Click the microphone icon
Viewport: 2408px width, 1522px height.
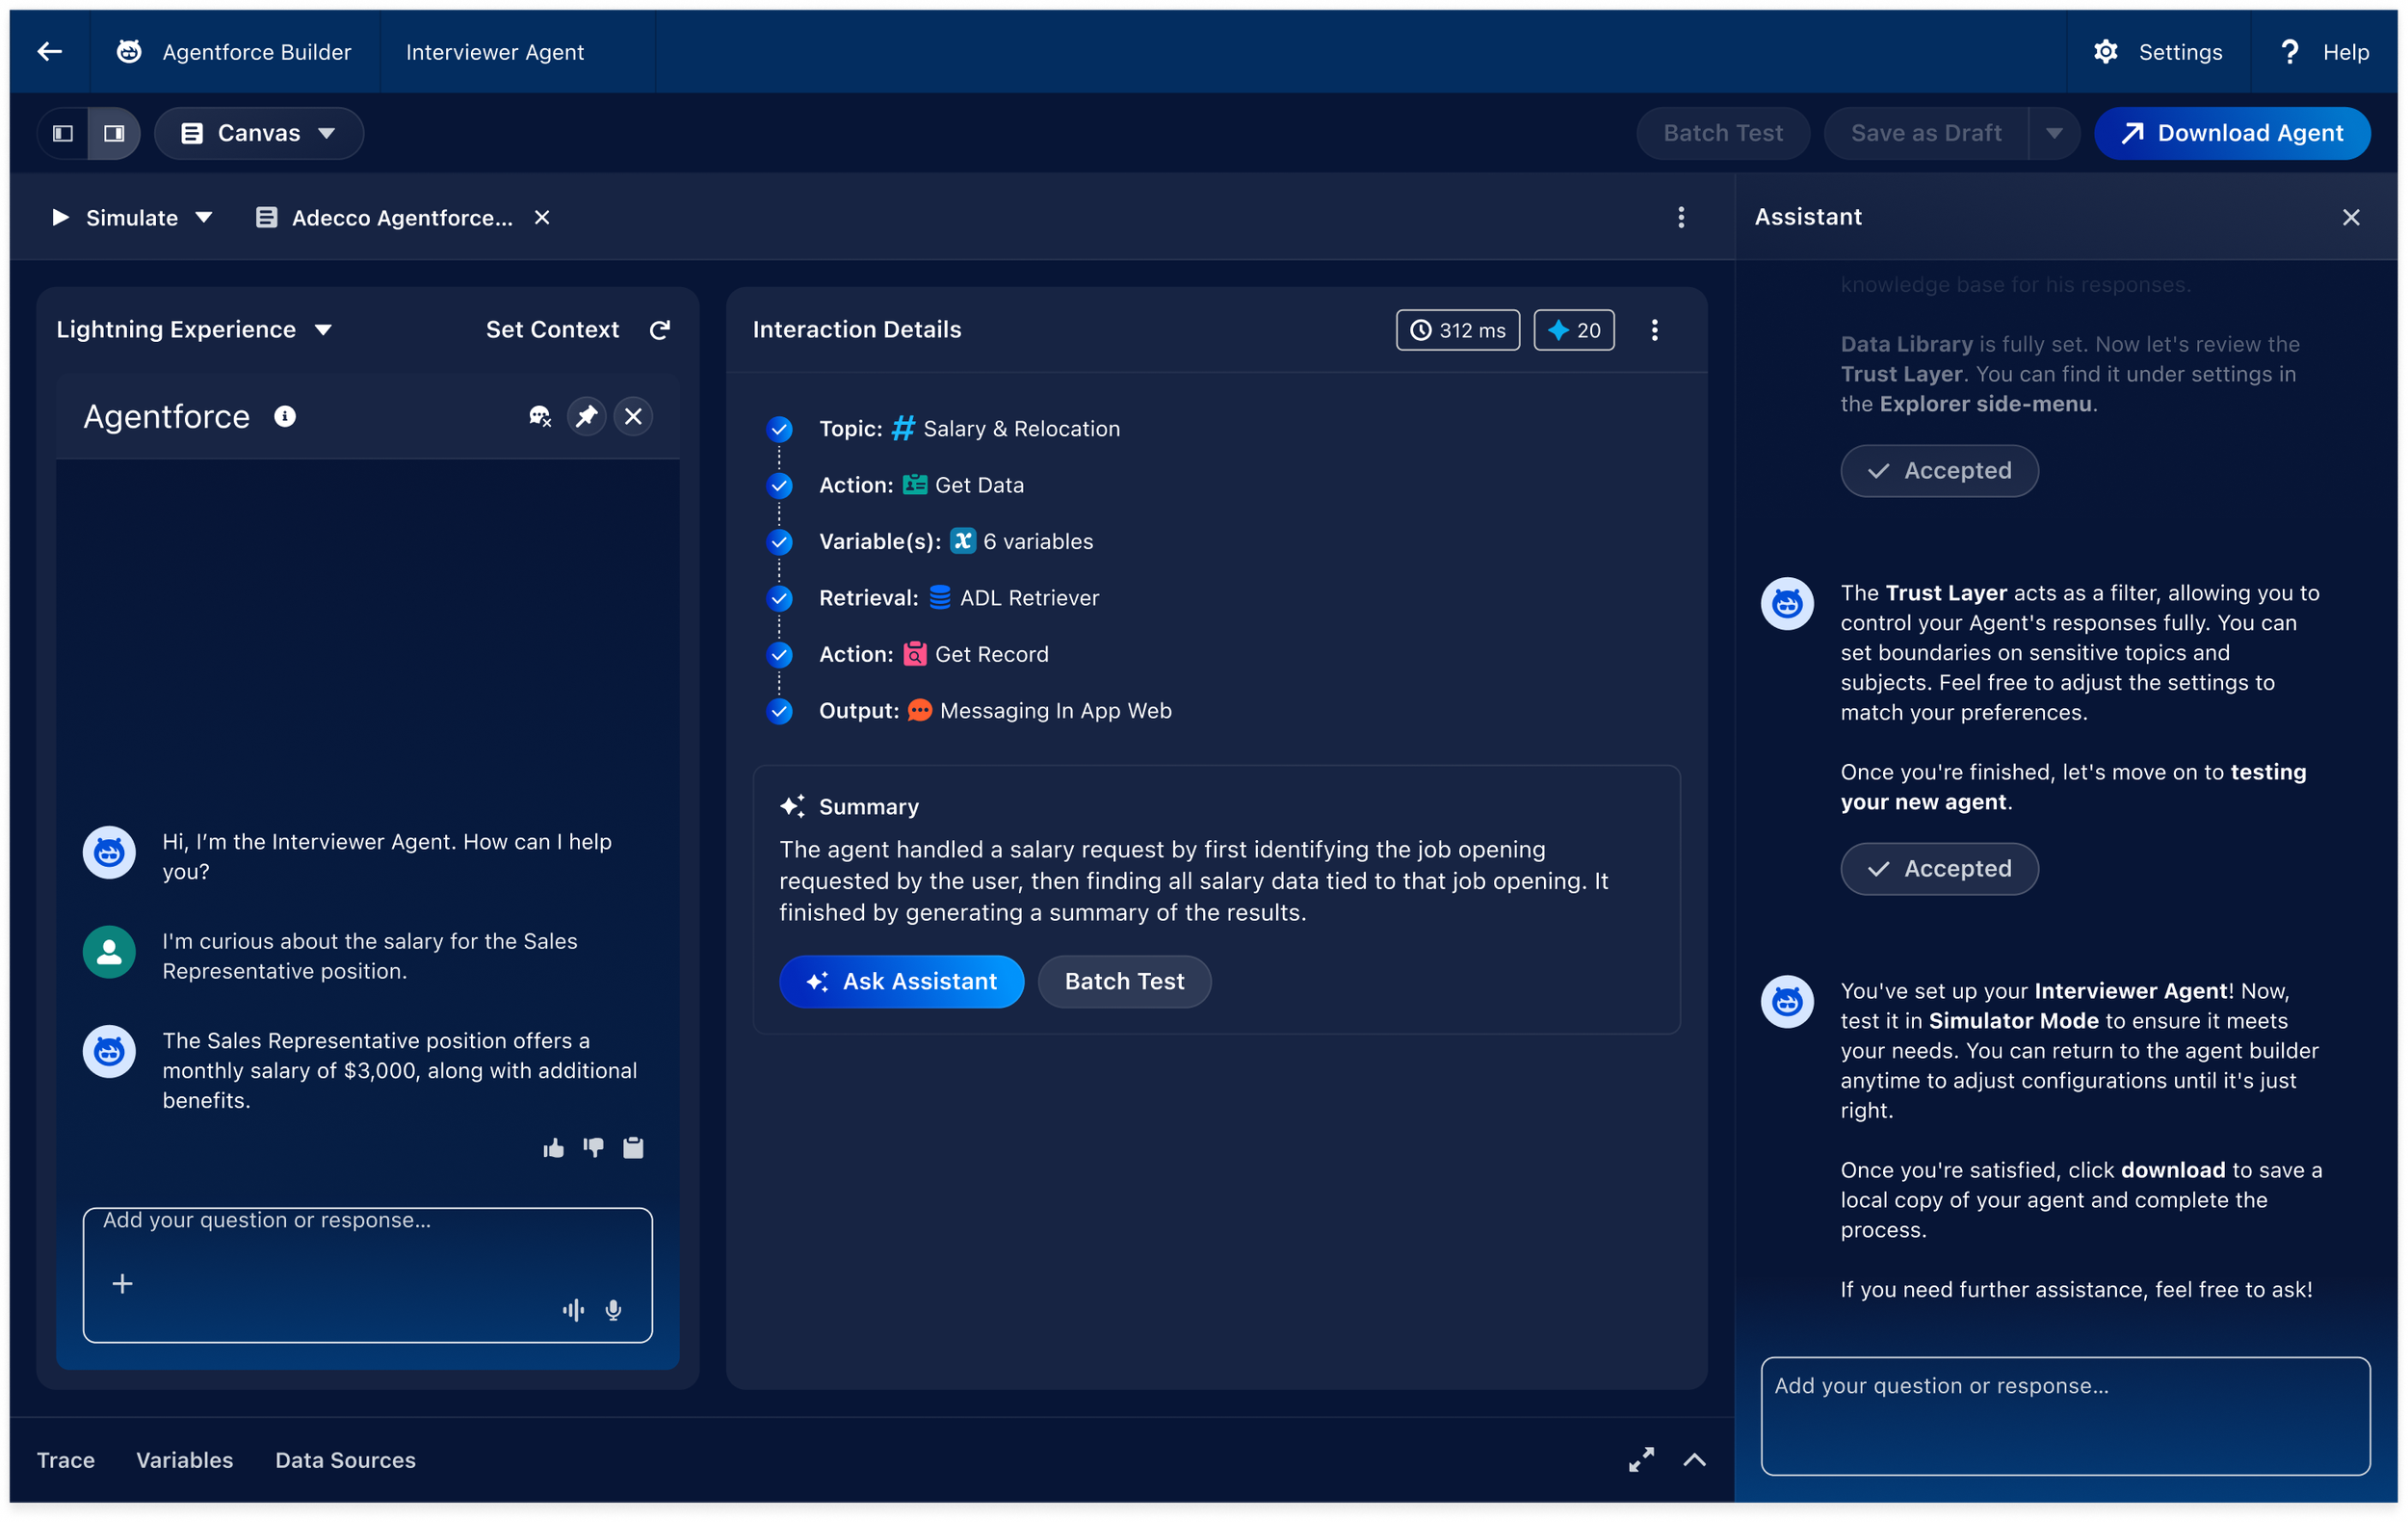614,1309
